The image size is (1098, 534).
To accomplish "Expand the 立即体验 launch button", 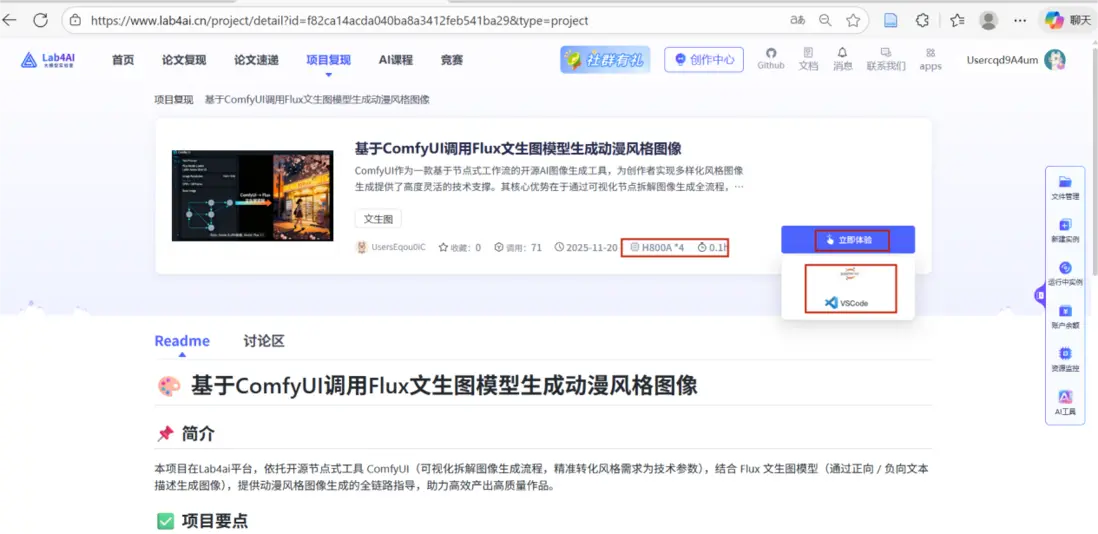I will click(x=848, y=239).
